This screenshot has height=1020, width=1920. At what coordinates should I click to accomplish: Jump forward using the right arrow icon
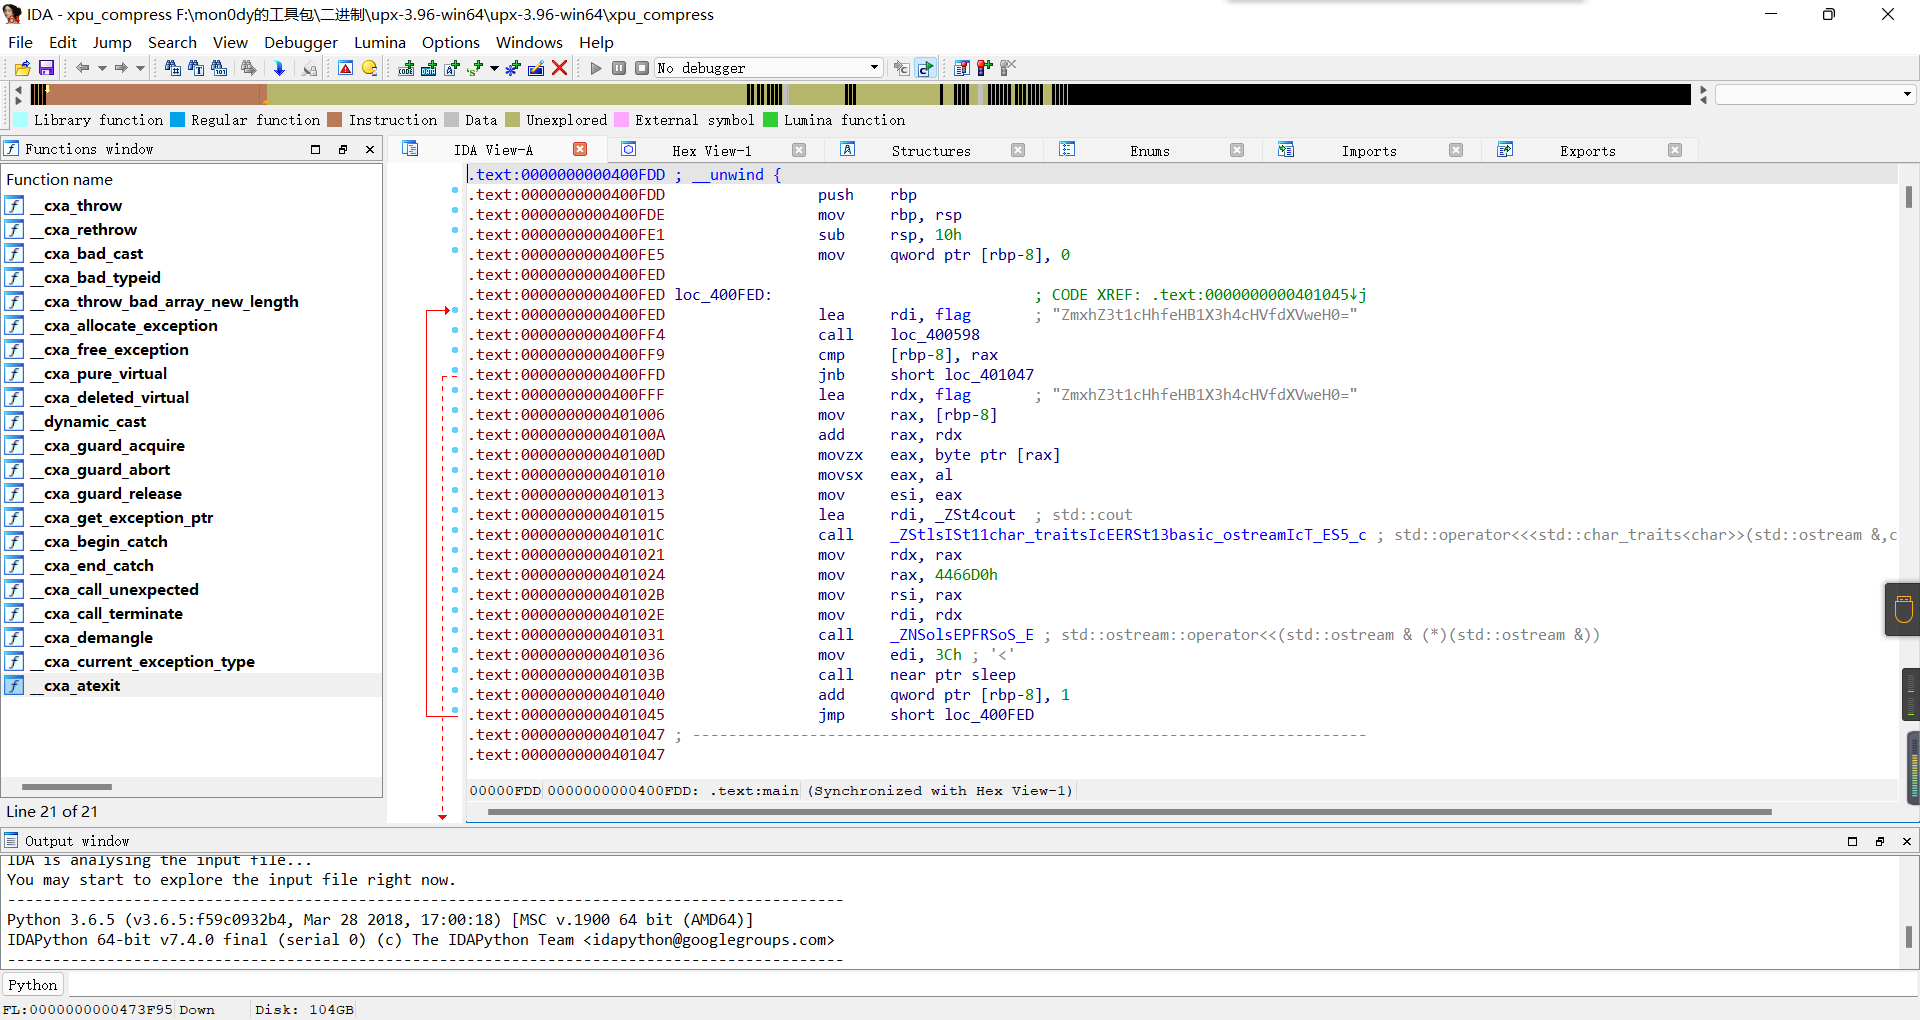pyautogui.click(x=121, y=68)
